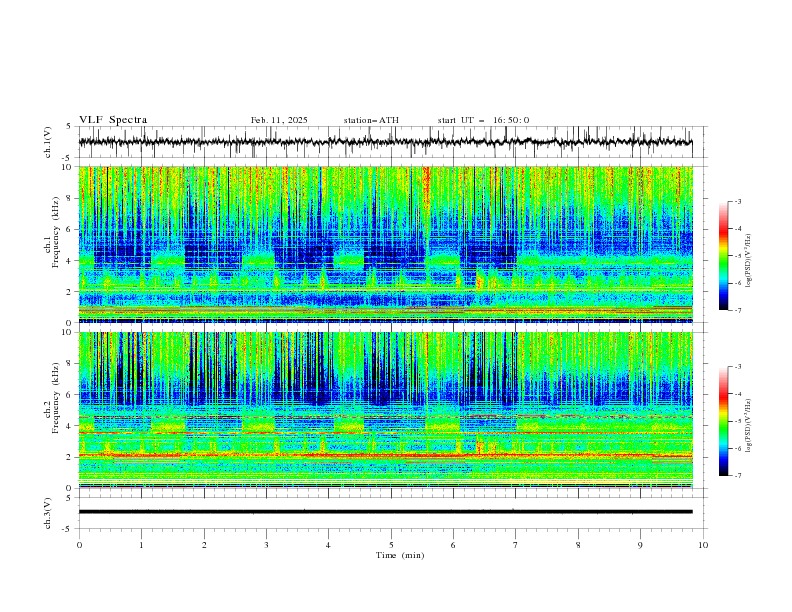Click time axis tick label "3"
The image size is (792, 612).
[266, 545]
